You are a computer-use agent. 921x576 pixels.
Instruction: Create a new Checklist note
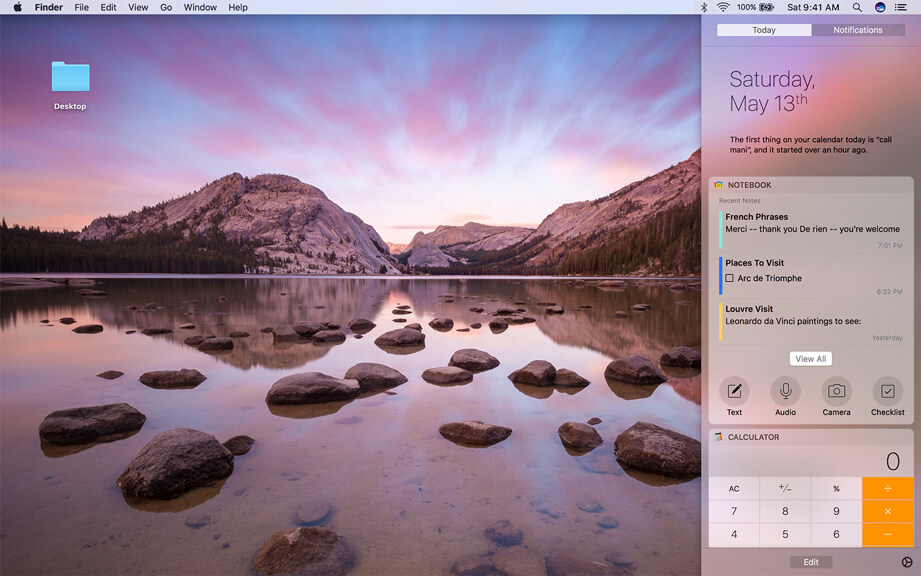[x=887, y=391]
